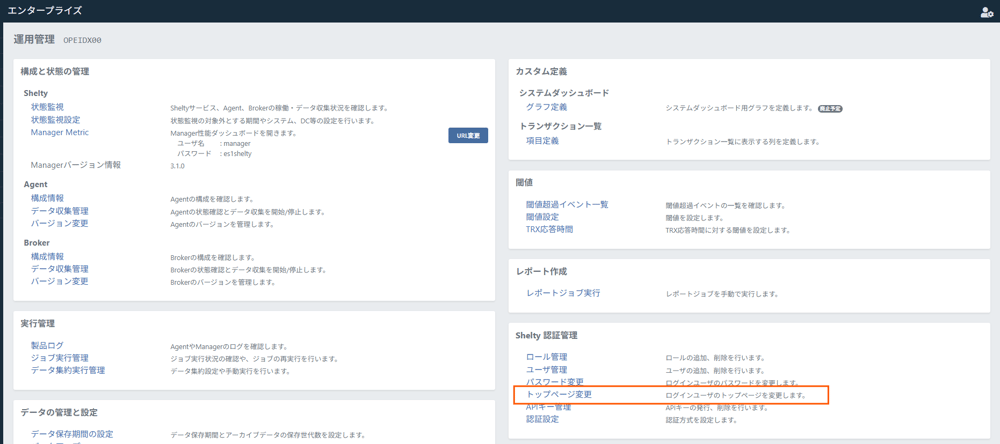This screenshot has width=1000, height=444.
Task: Open the 認証設定 link
Action: coord(542,419)
